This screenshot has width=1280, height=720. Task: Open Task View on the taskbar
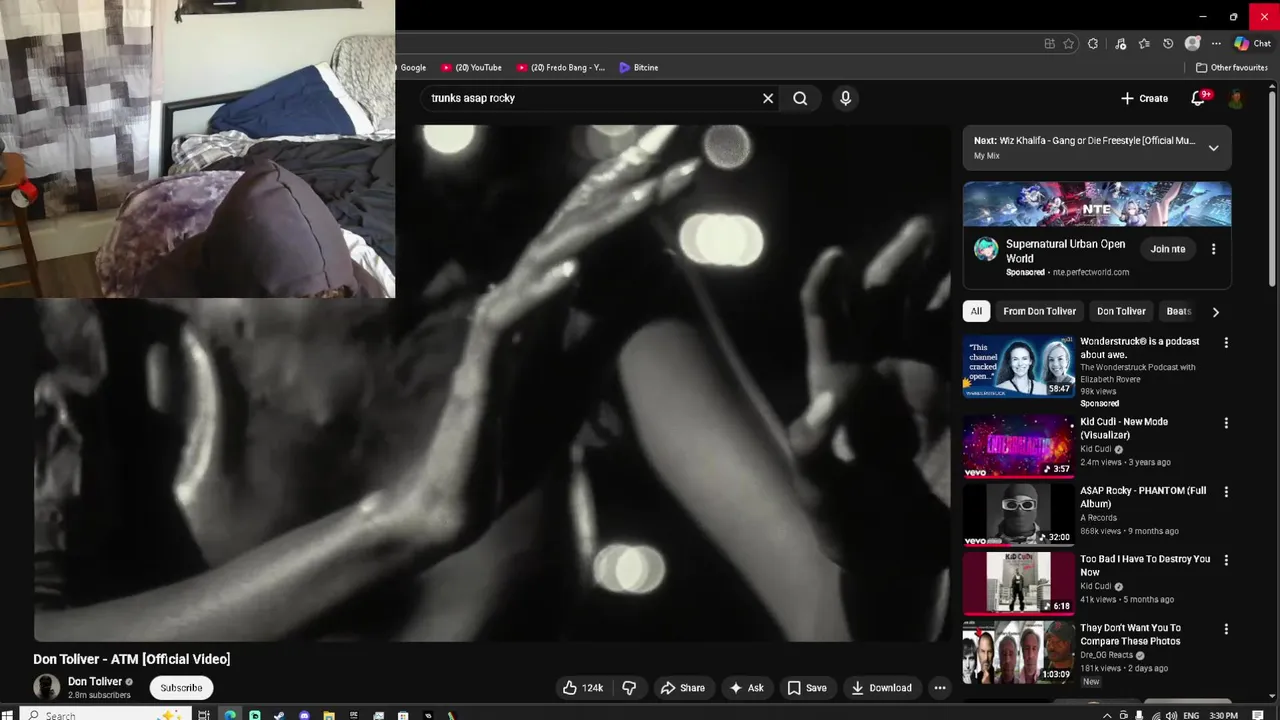[204, 715]
